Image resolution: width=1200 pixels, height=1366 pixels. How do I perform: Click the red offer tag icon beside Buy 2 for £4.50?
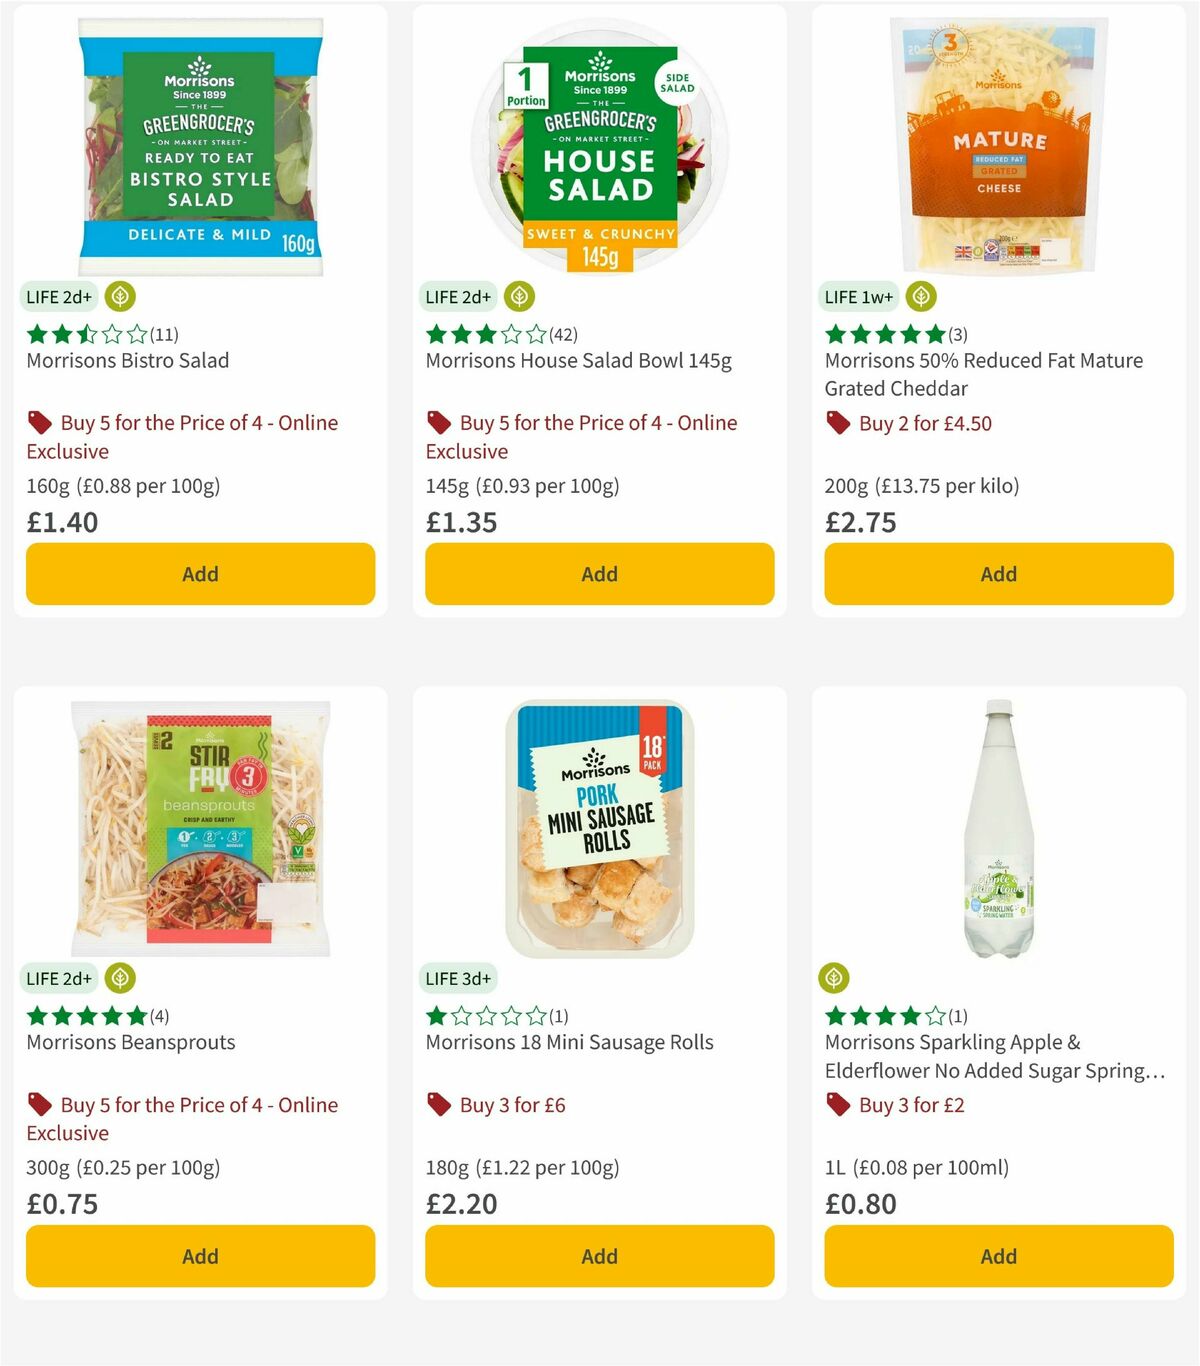[838, 422]
